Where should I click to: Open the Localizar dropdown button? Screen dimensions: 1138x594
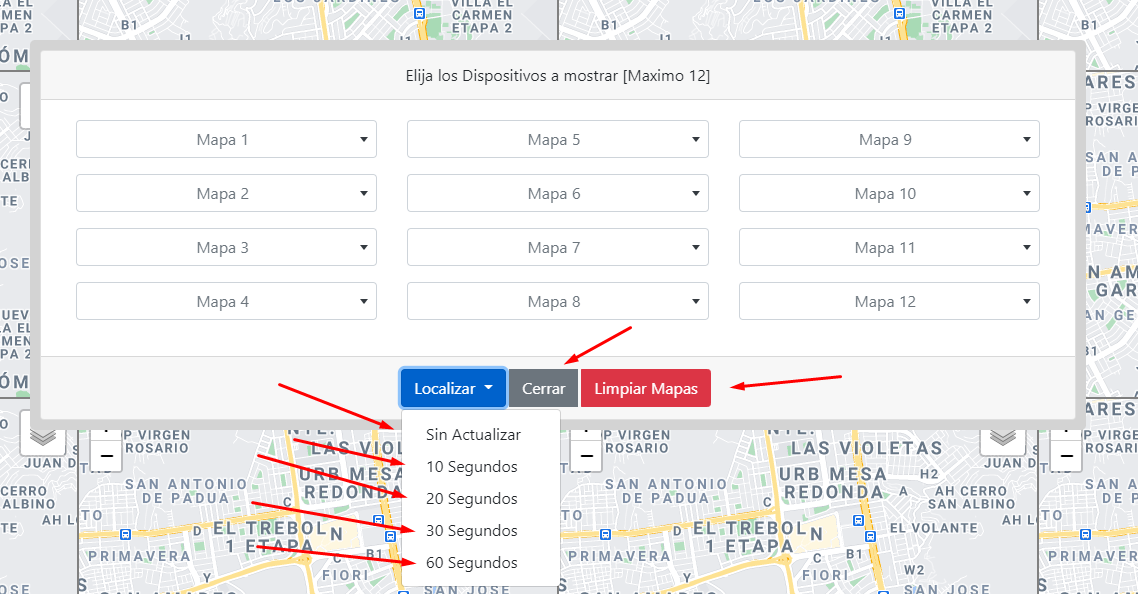(453, 388)
